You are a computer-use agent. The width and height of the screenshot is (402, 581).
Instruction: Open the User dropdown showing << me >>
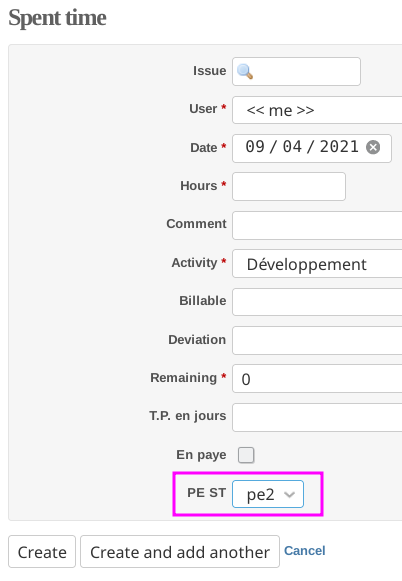[x=317, y=110]
